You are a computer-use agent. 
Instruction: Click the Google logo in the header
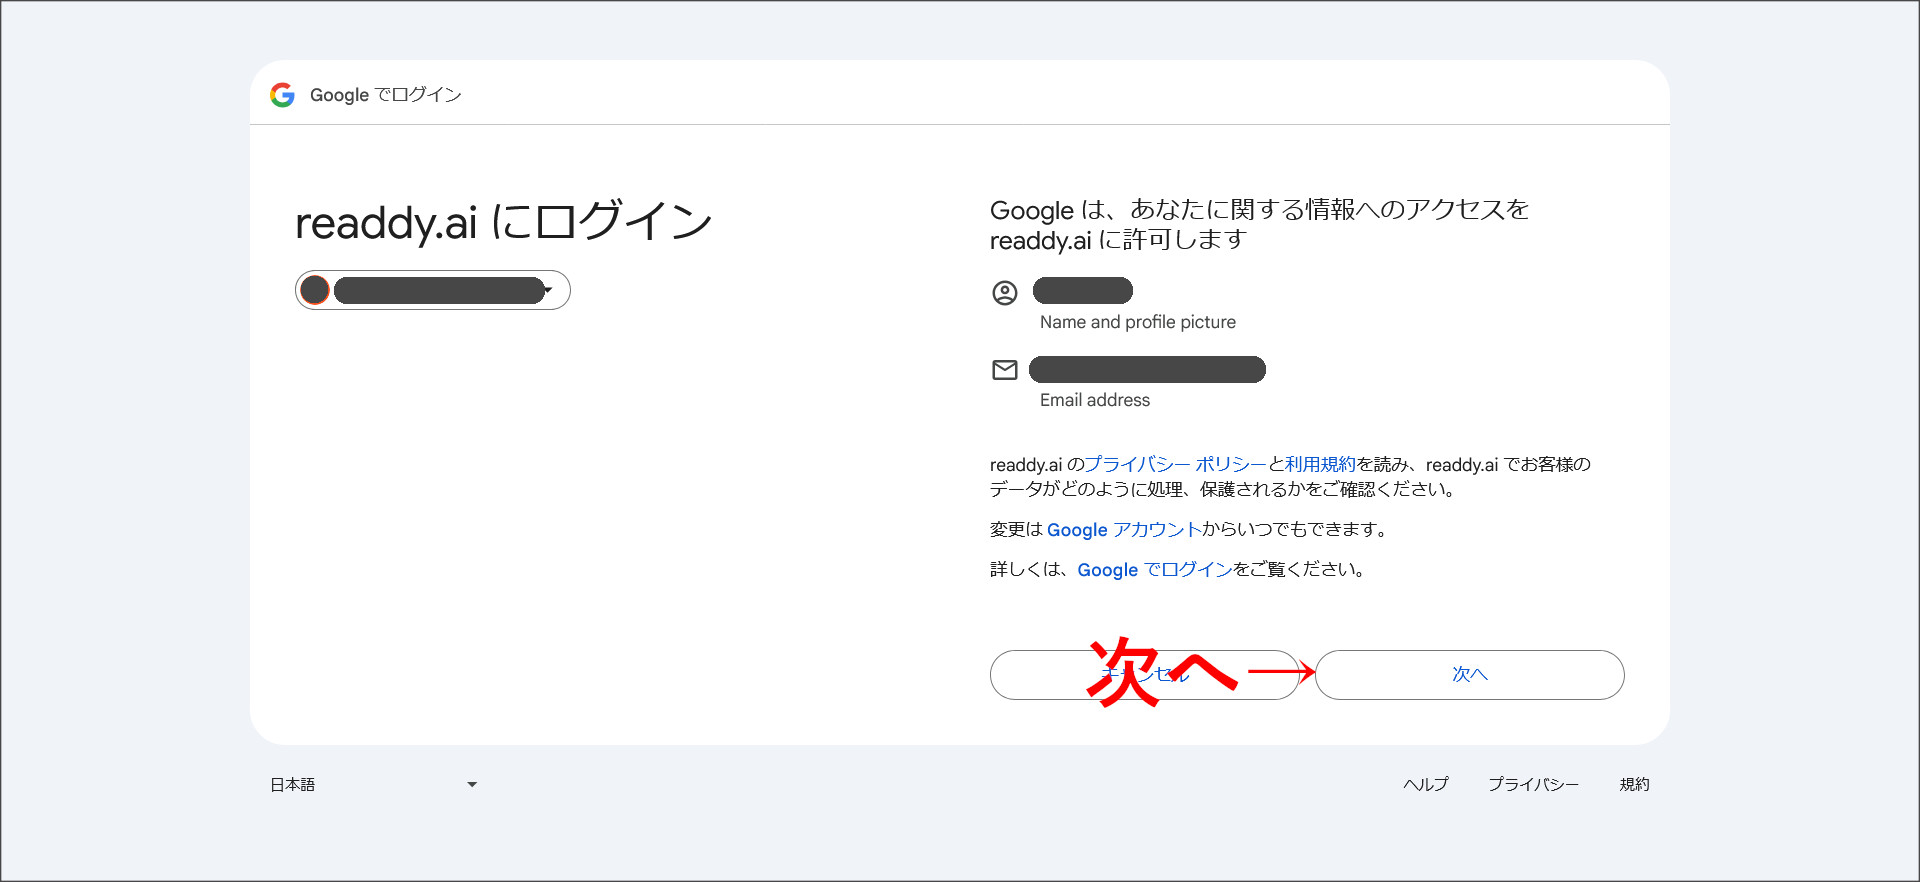click(x=282, y=95)
